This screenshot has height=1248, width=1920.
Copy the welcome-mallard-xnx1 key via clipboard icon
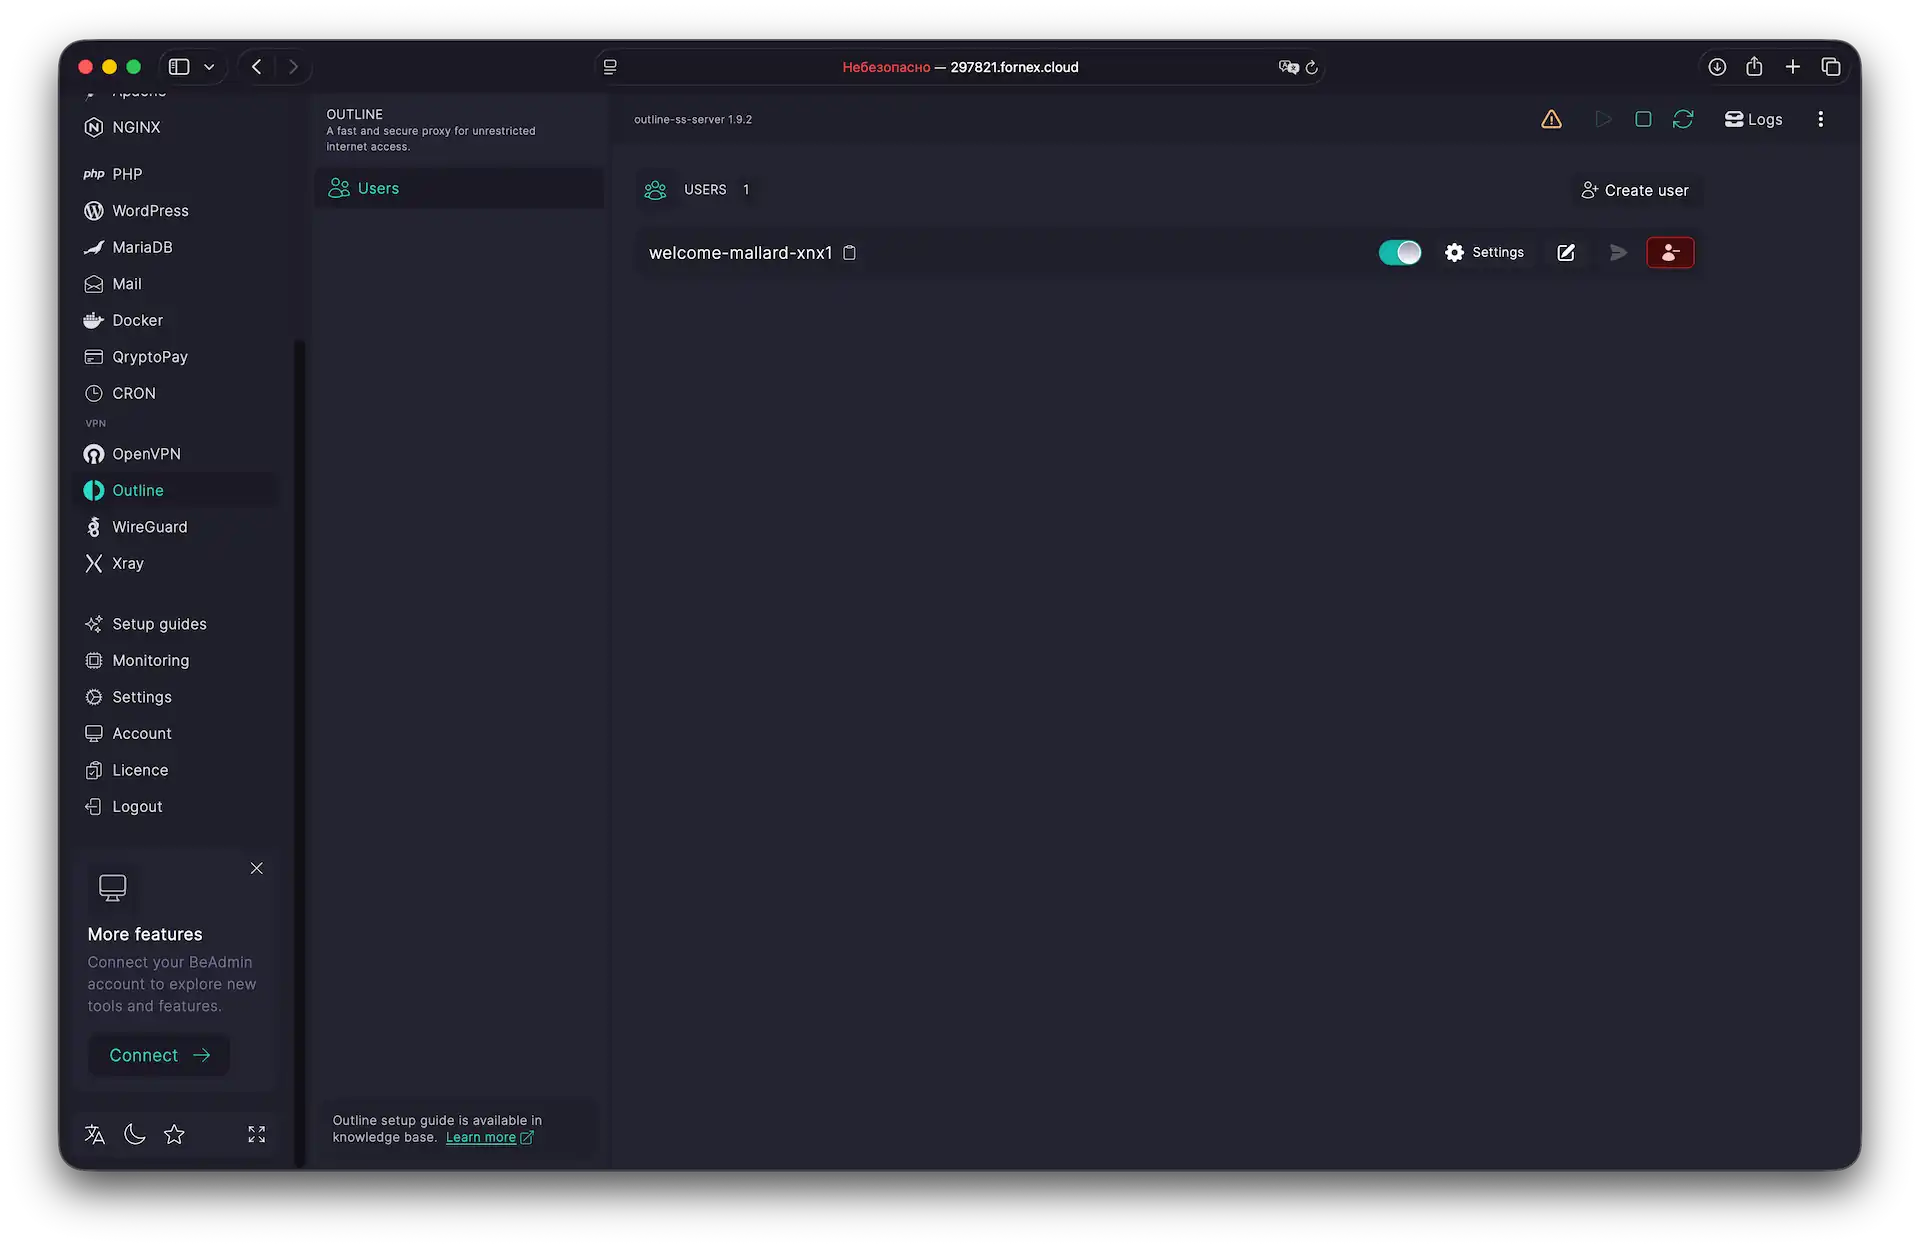[x=850, y=252]
